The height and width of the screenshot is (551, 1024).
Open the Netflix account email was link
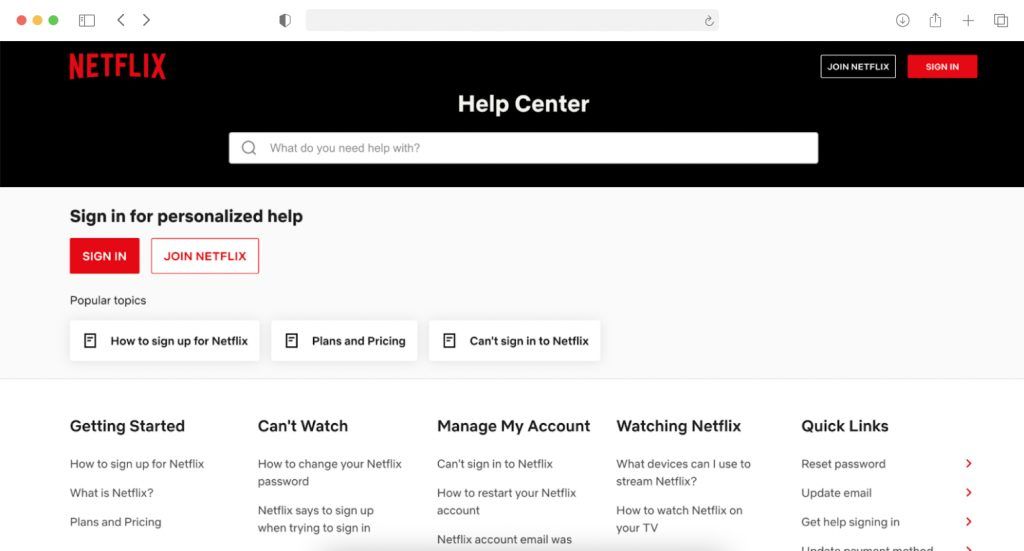click(504, 539)
